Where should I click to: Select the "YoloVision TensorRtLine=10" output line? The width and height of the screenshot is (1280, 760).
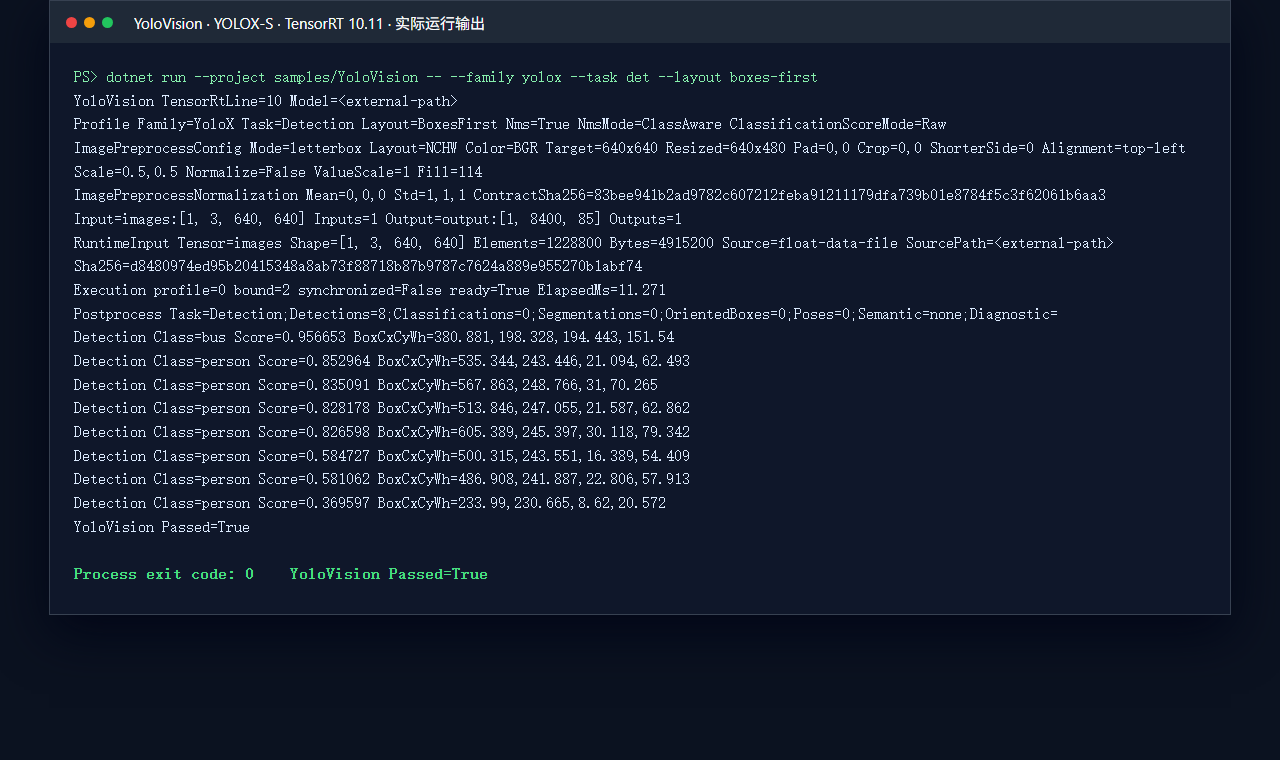(x=265, y=101)
